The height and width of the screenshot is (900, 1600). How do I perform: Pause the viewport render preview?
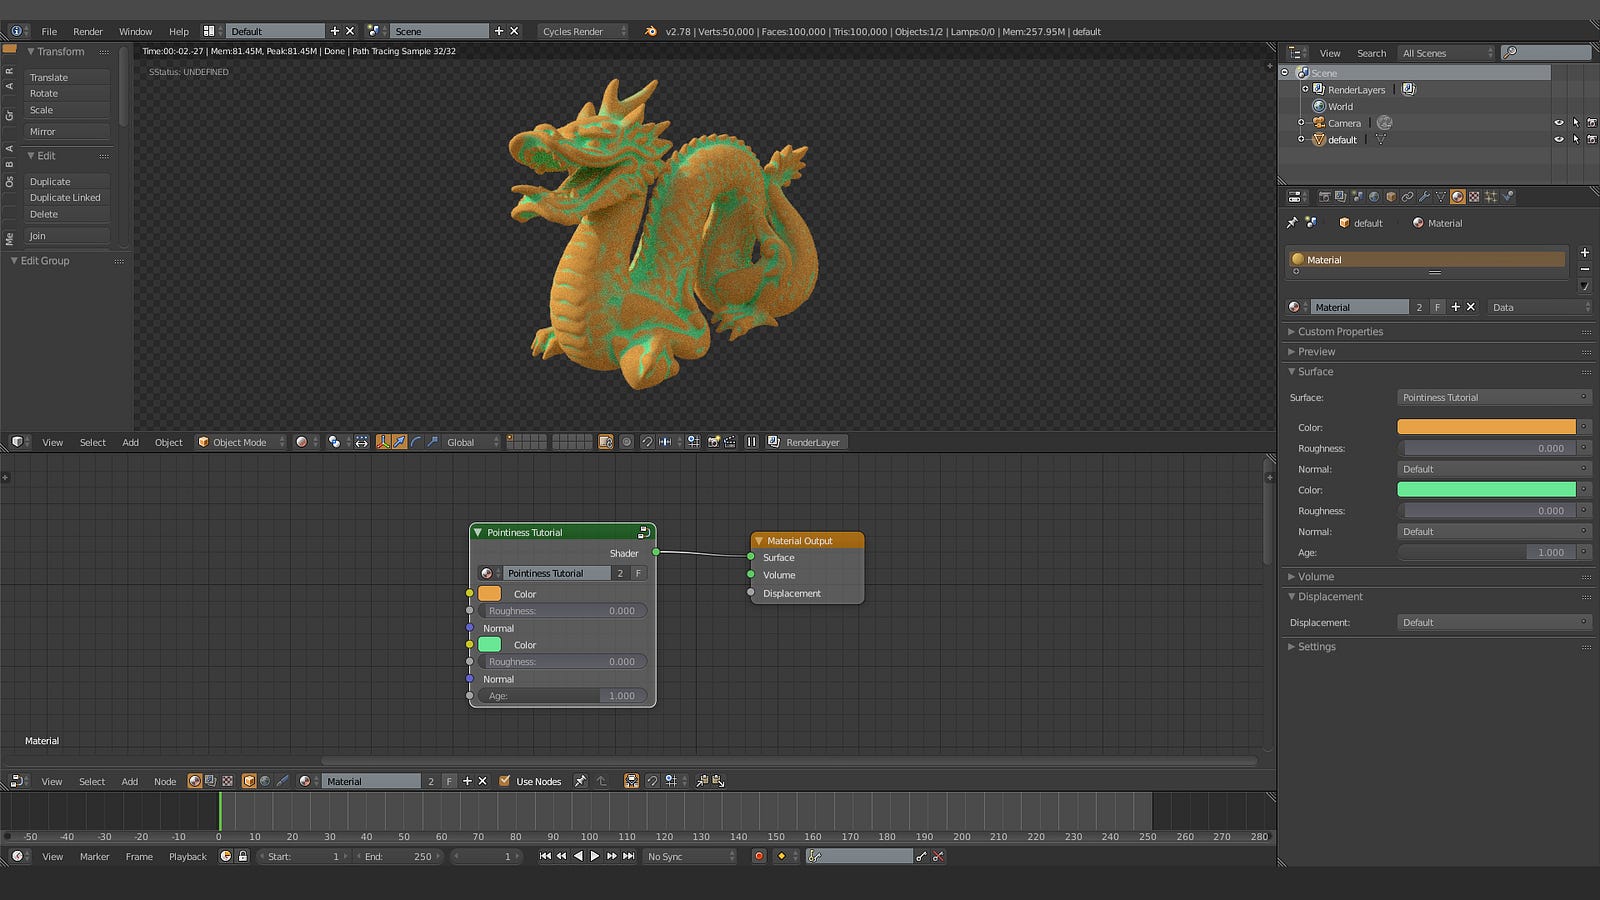751,442
